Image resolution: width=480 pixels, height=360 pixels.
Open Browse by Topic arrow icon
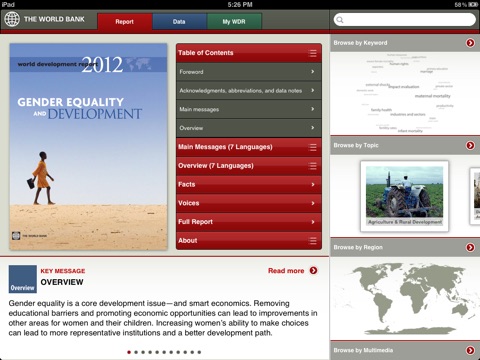(x=470, y=145)
